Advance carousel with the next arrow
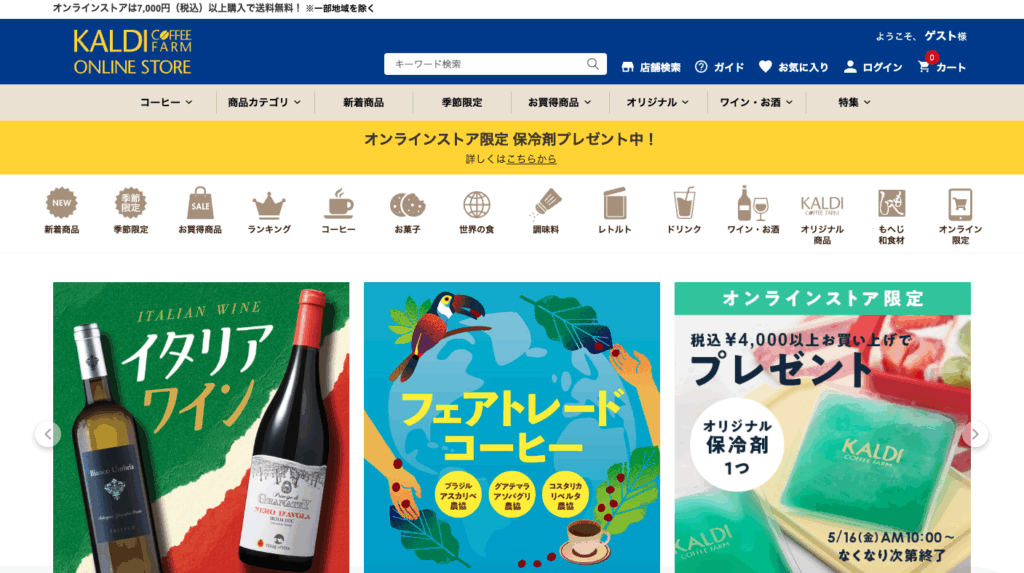 (x=975, y=434)
